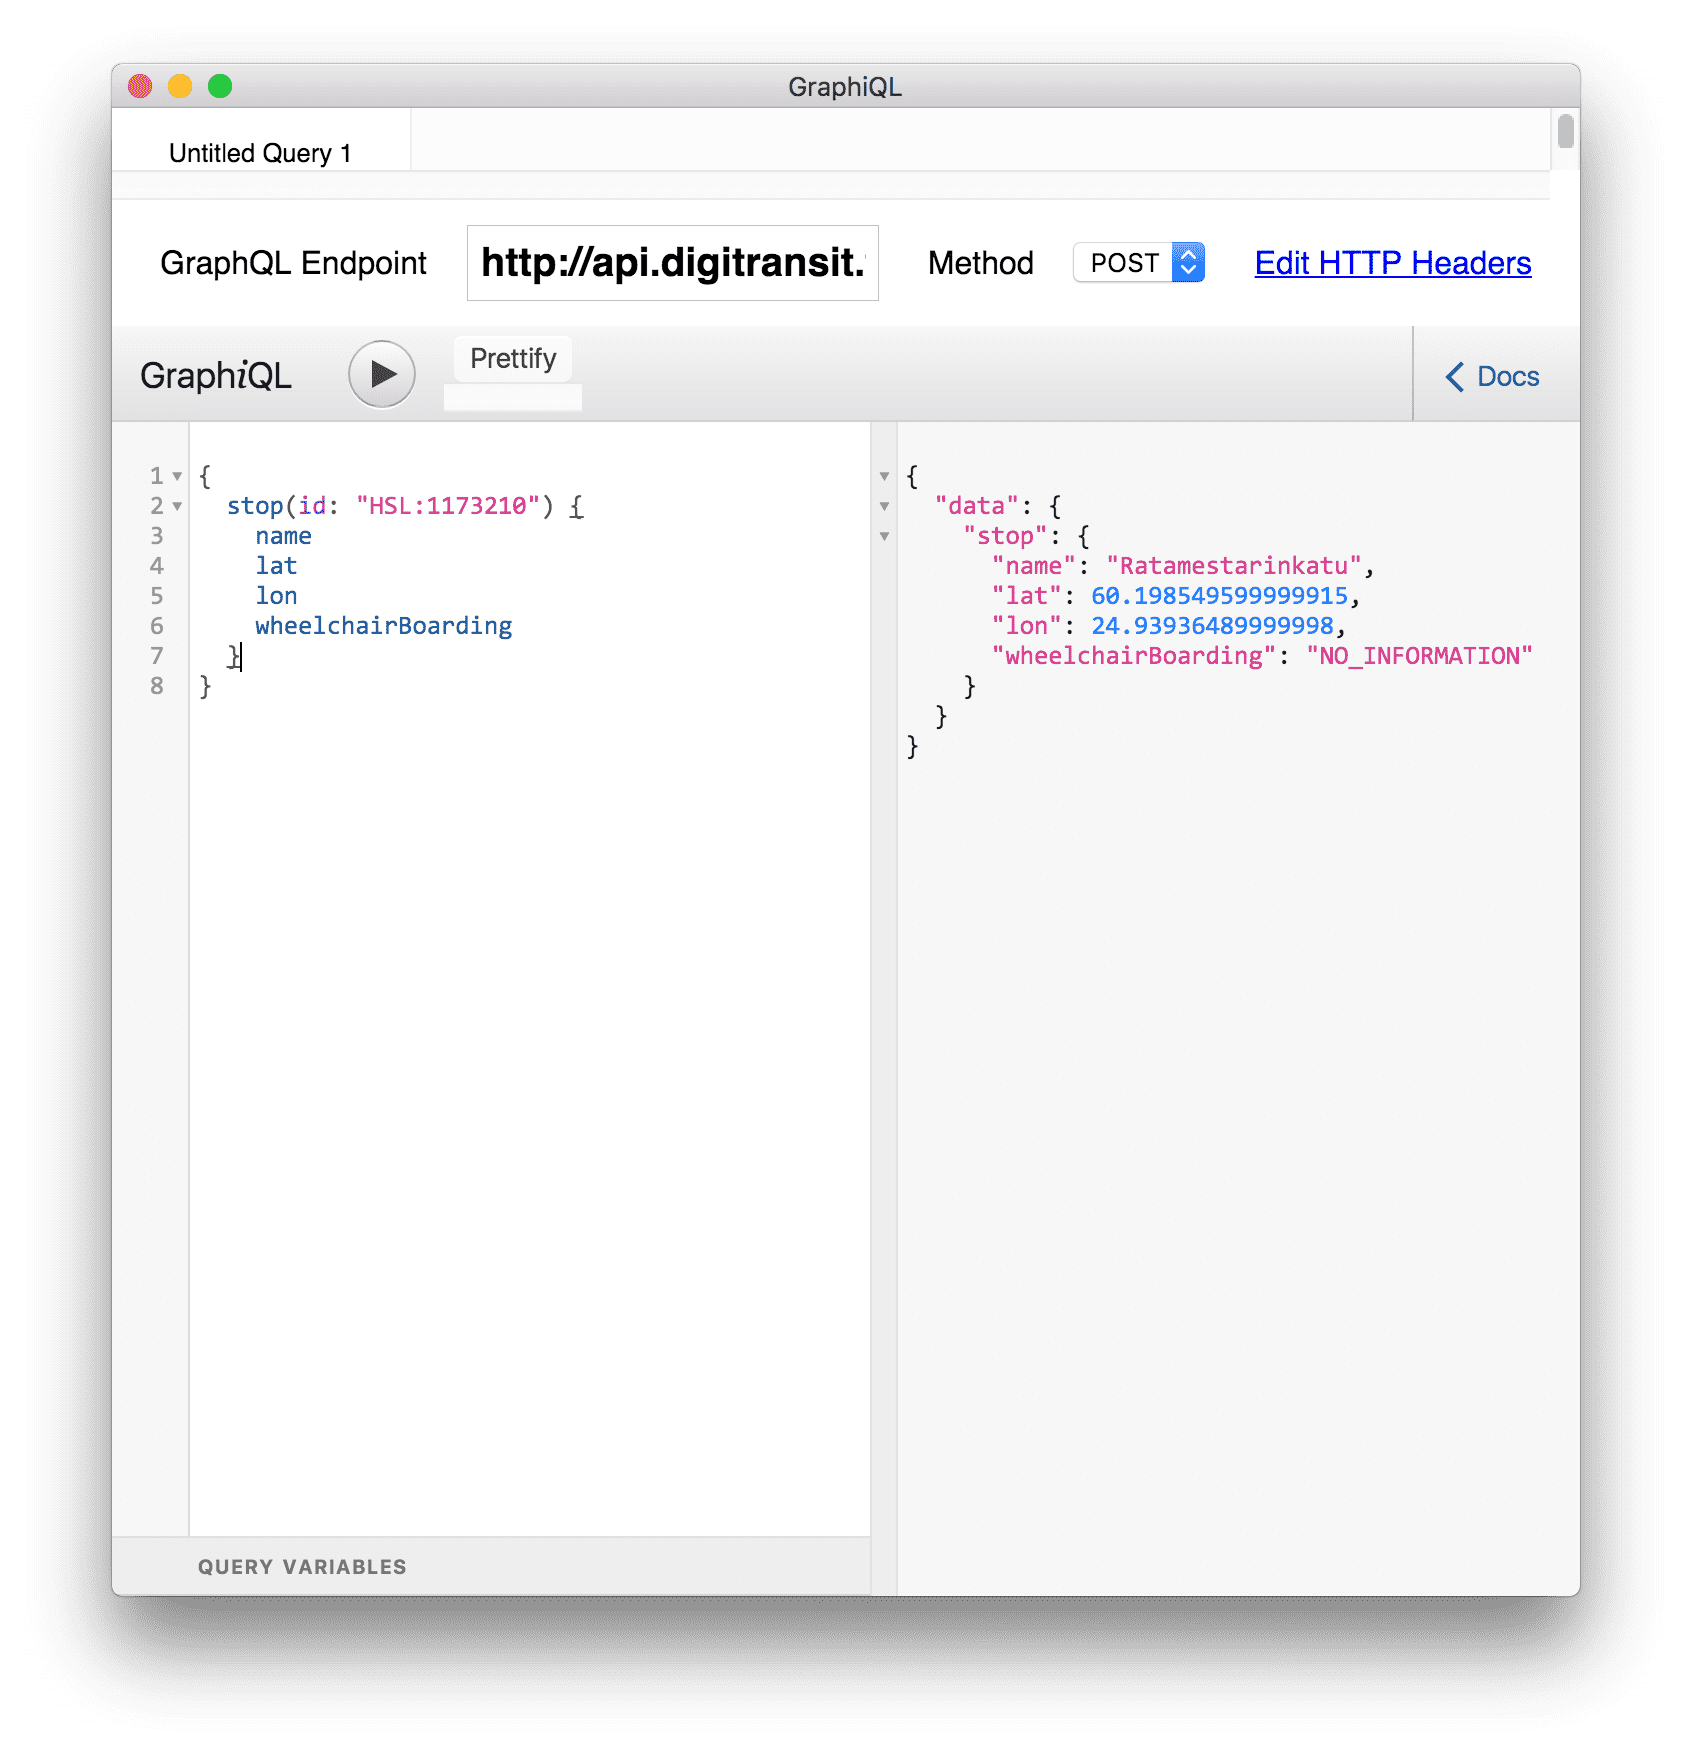
Task: Collapse the fold arrow on query line 1
Action: tap(177, 476)
